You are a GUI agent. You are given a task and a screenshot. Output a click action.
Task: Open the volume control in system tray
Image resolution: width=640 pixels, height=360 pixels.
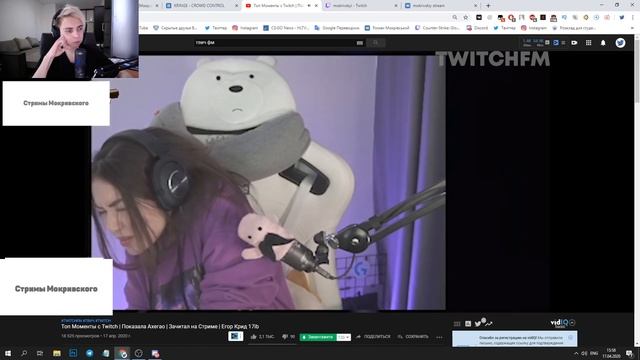[584, 353]
